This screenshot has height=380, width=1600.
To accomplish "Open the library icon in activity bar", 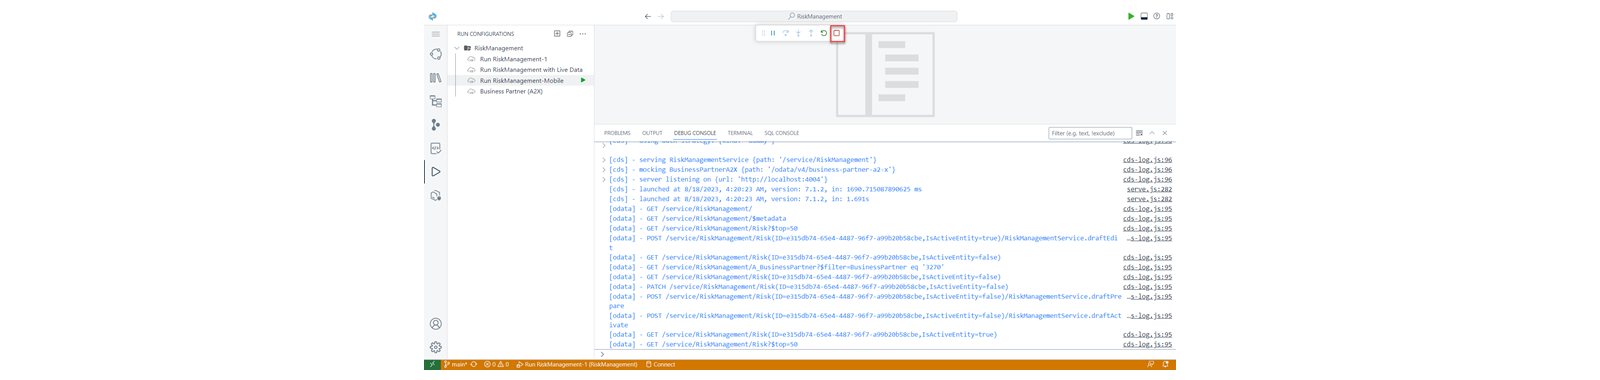I will [435, 78].
